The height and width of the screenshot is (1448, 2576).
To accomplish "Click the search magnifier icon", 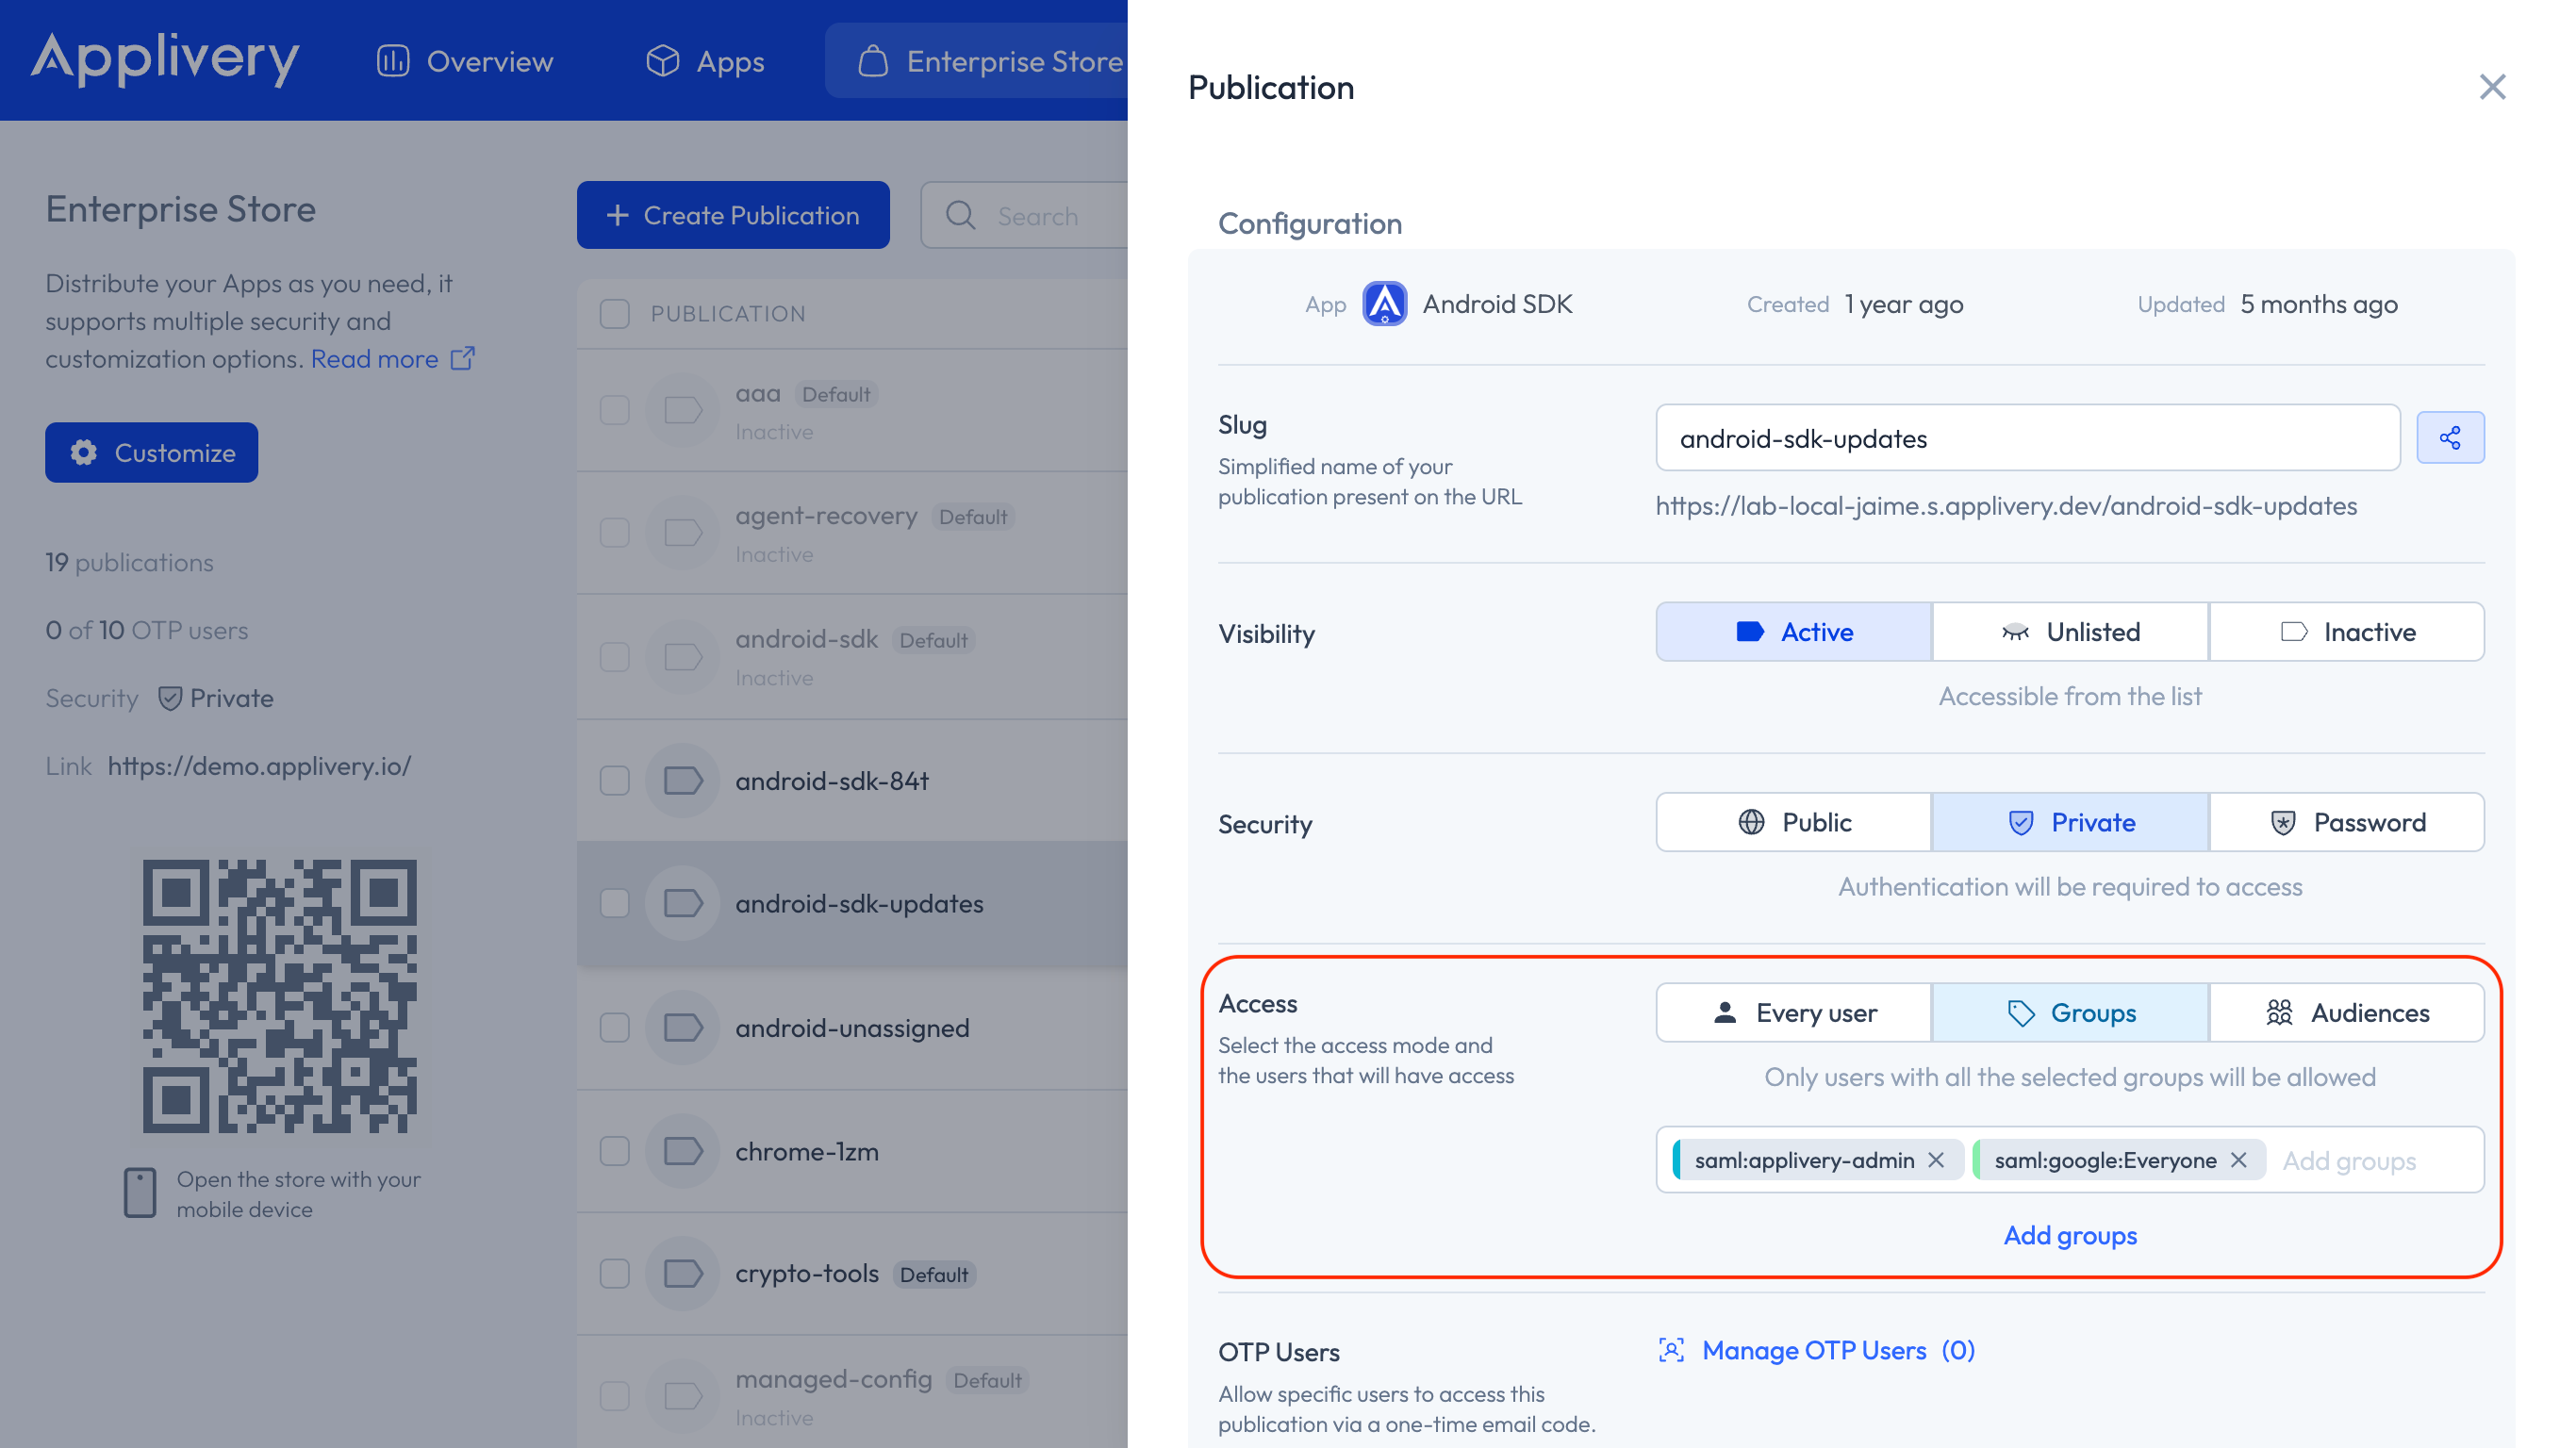I will point(960,215).
